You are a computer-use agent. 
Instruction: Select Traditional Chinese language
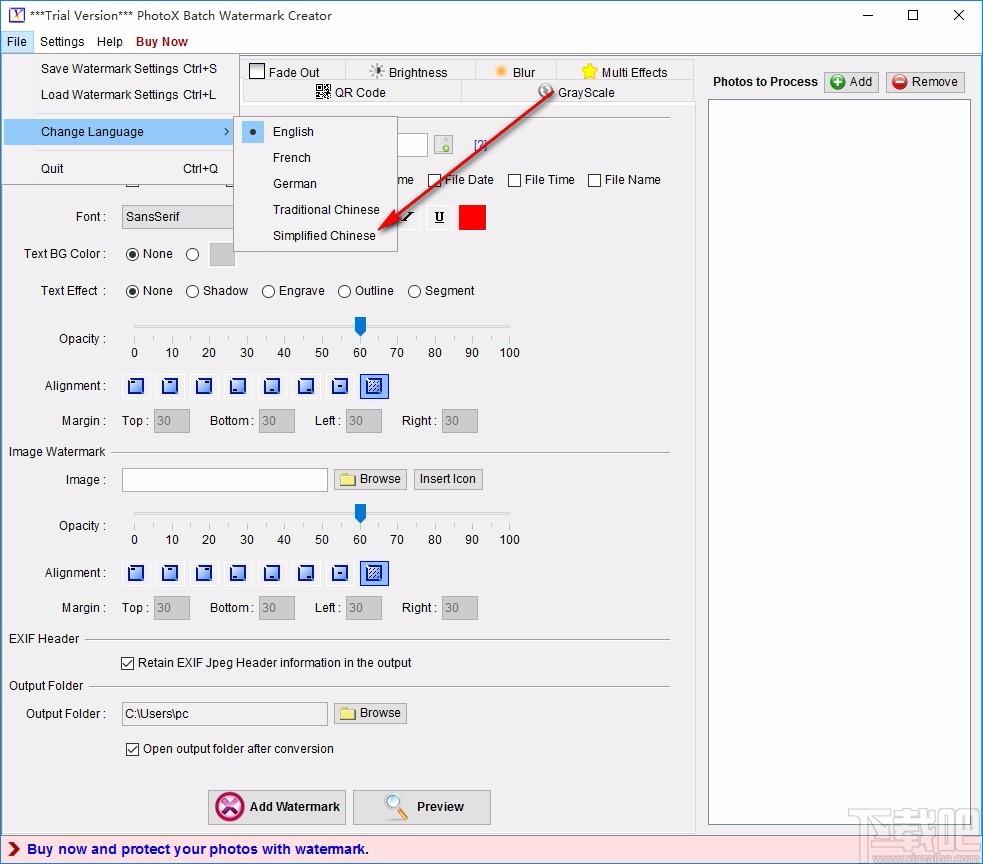pos(315,209)
